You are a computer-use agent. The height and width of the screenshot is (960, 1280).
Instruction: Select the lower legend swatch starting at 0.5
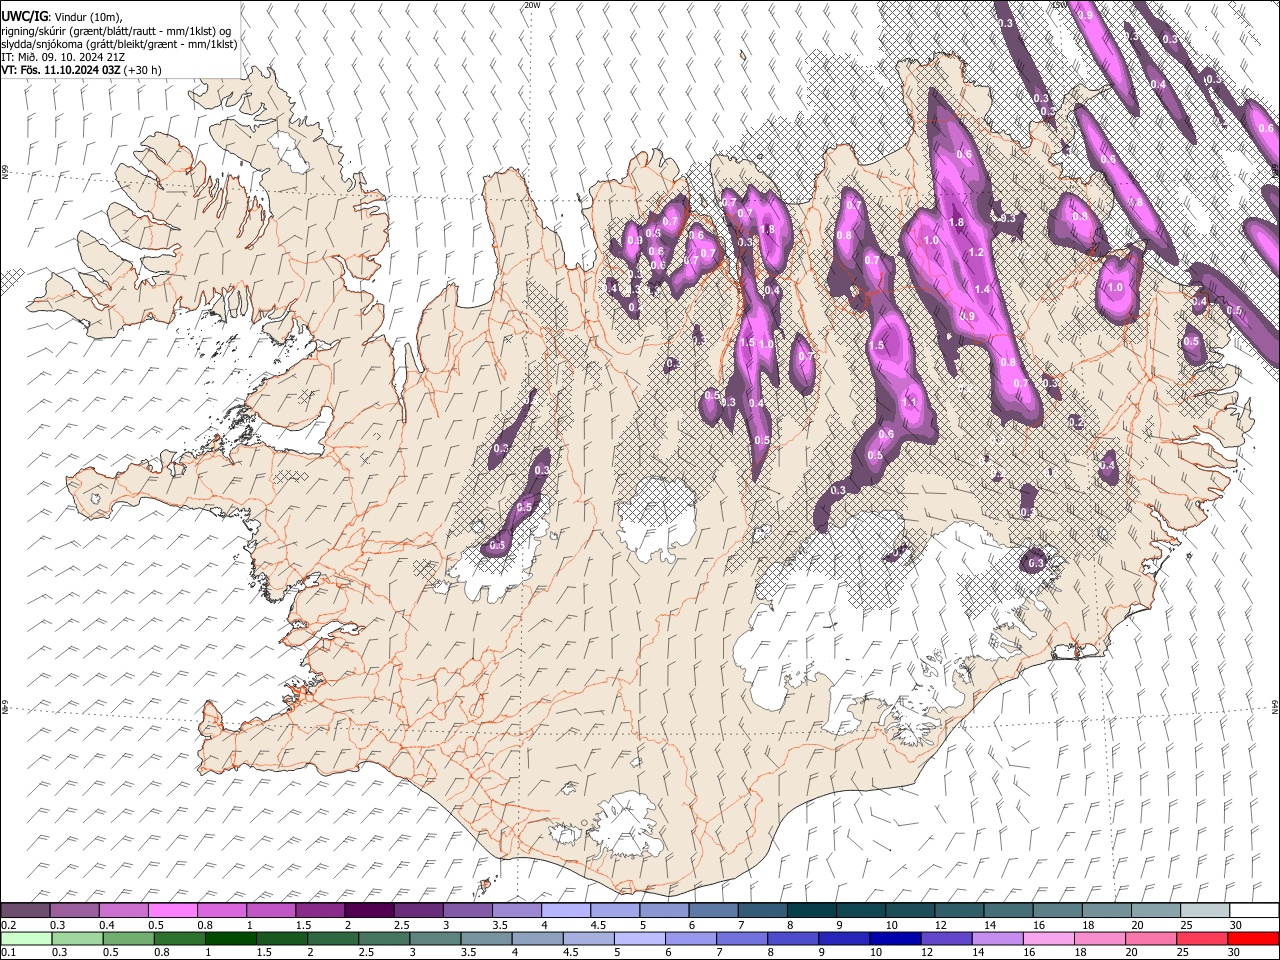[129, 938]
